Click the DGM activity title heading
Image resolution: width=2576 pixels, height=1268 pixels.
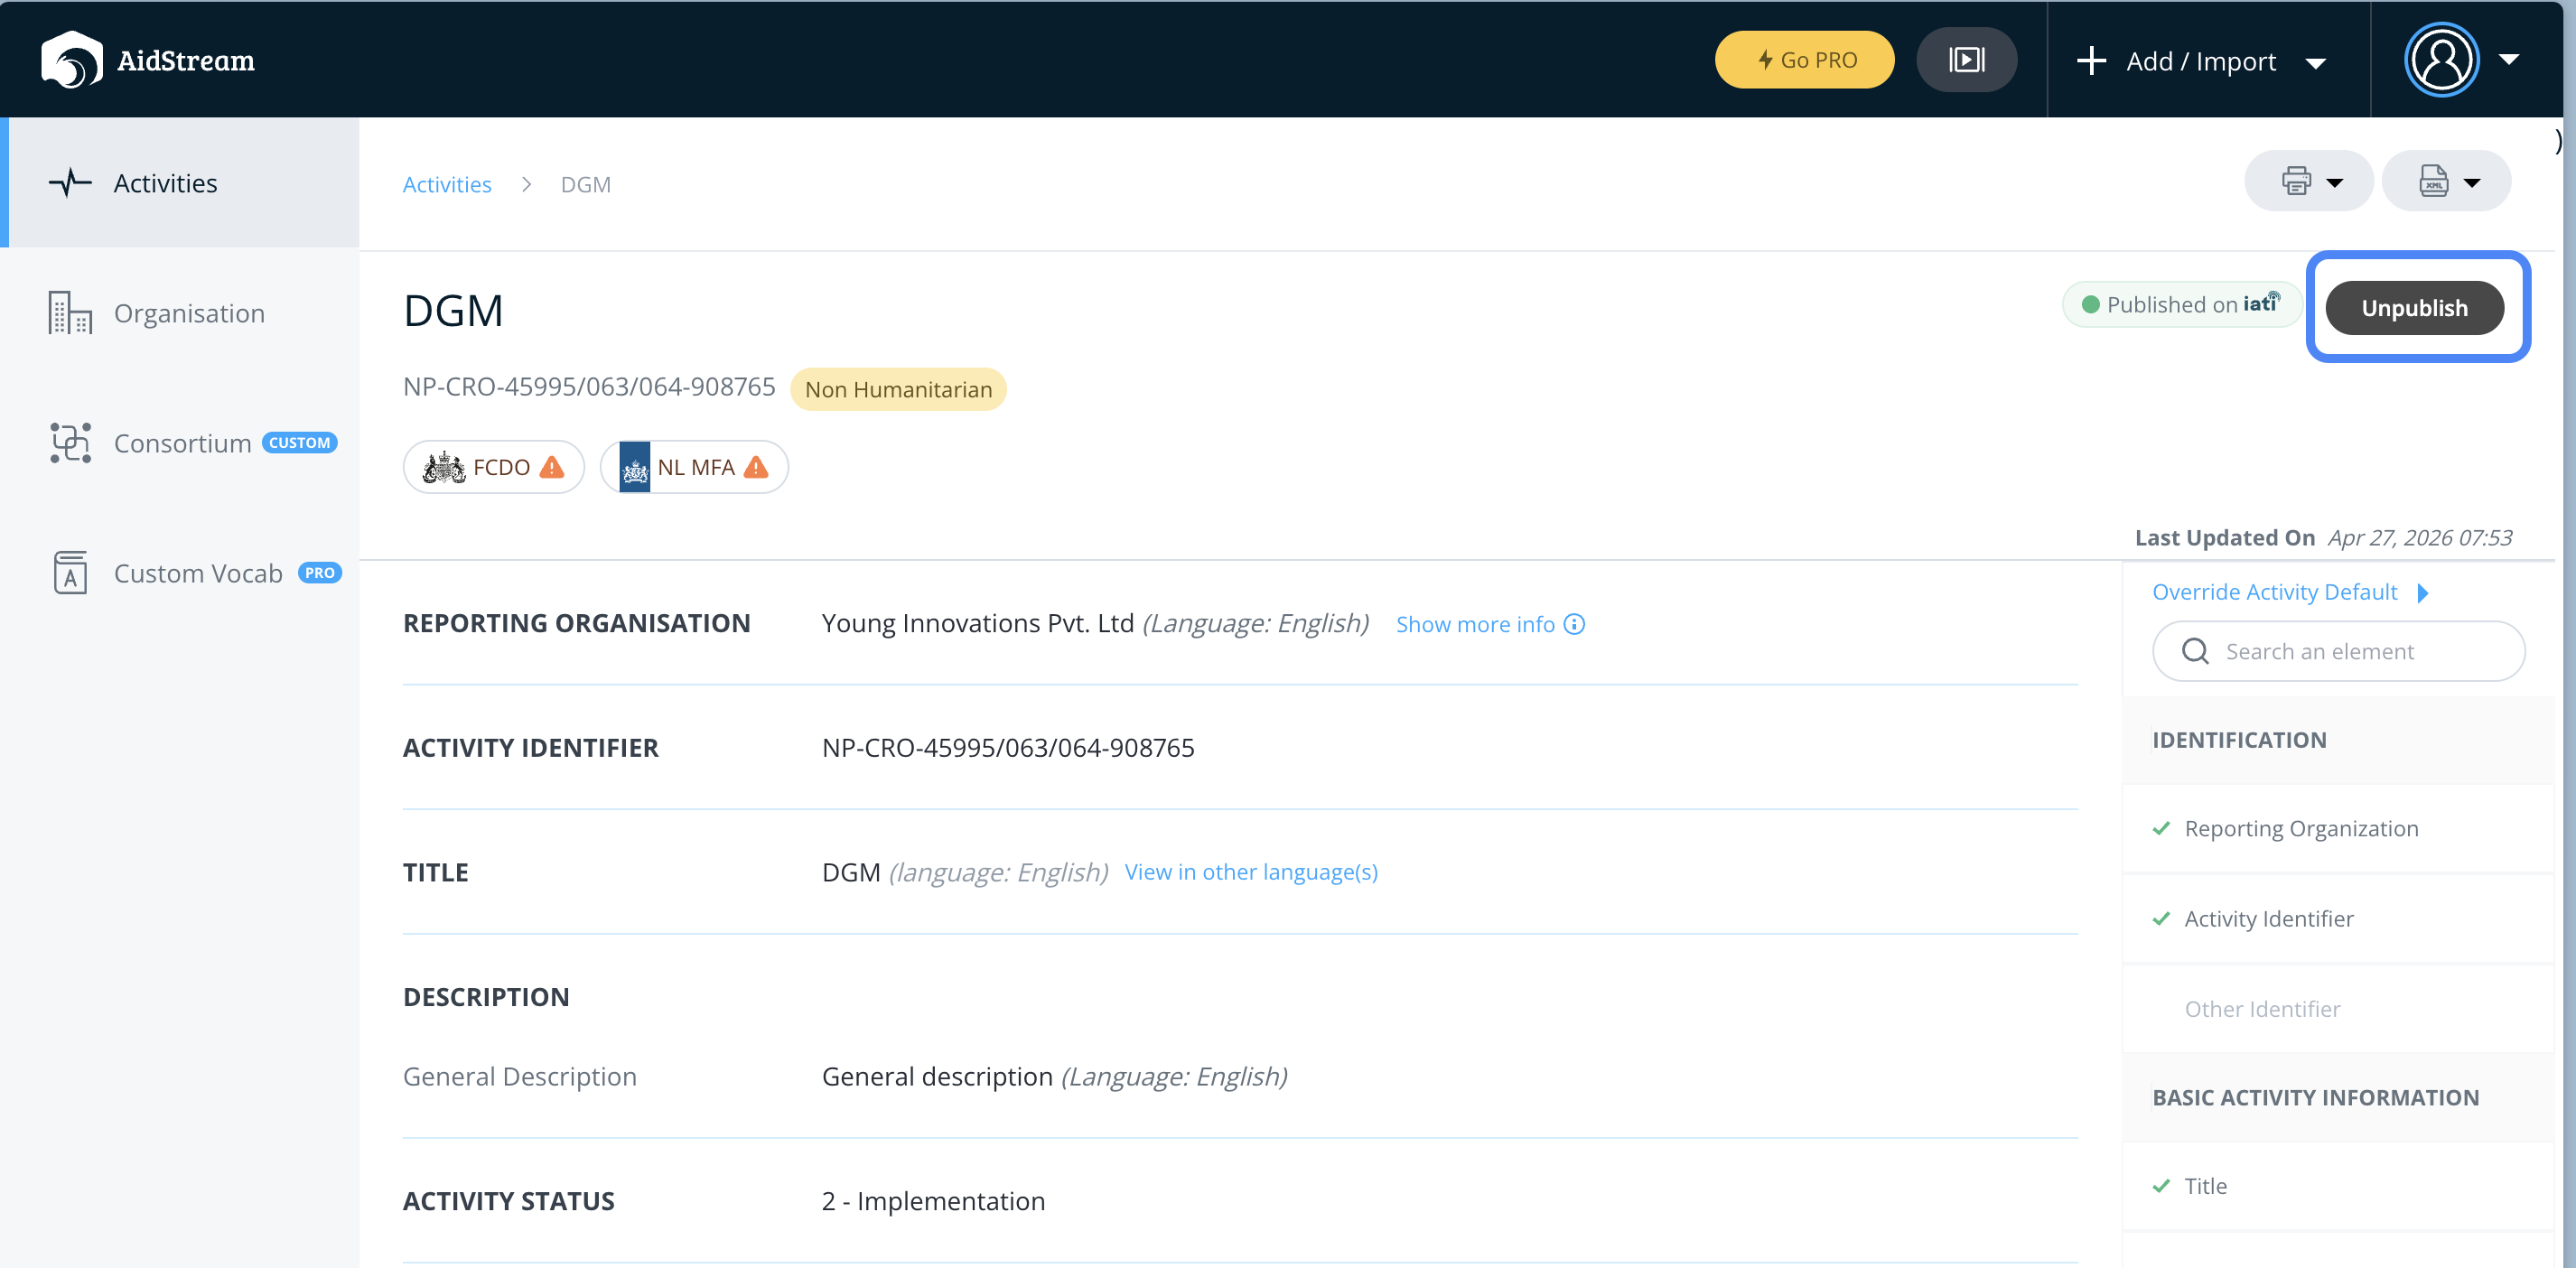(x=453, y=311)
